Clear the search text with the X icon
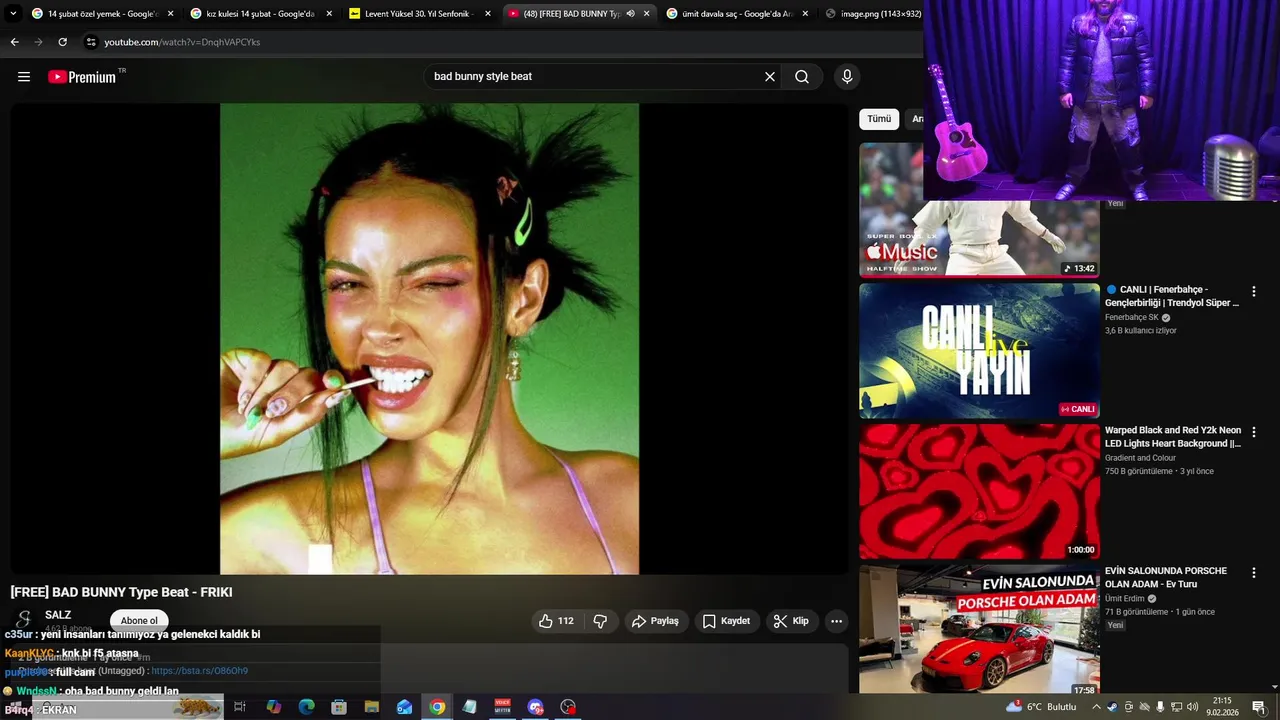Image resolution: width=1280 pixels, height=720 pixels. [x=770, y=77]
